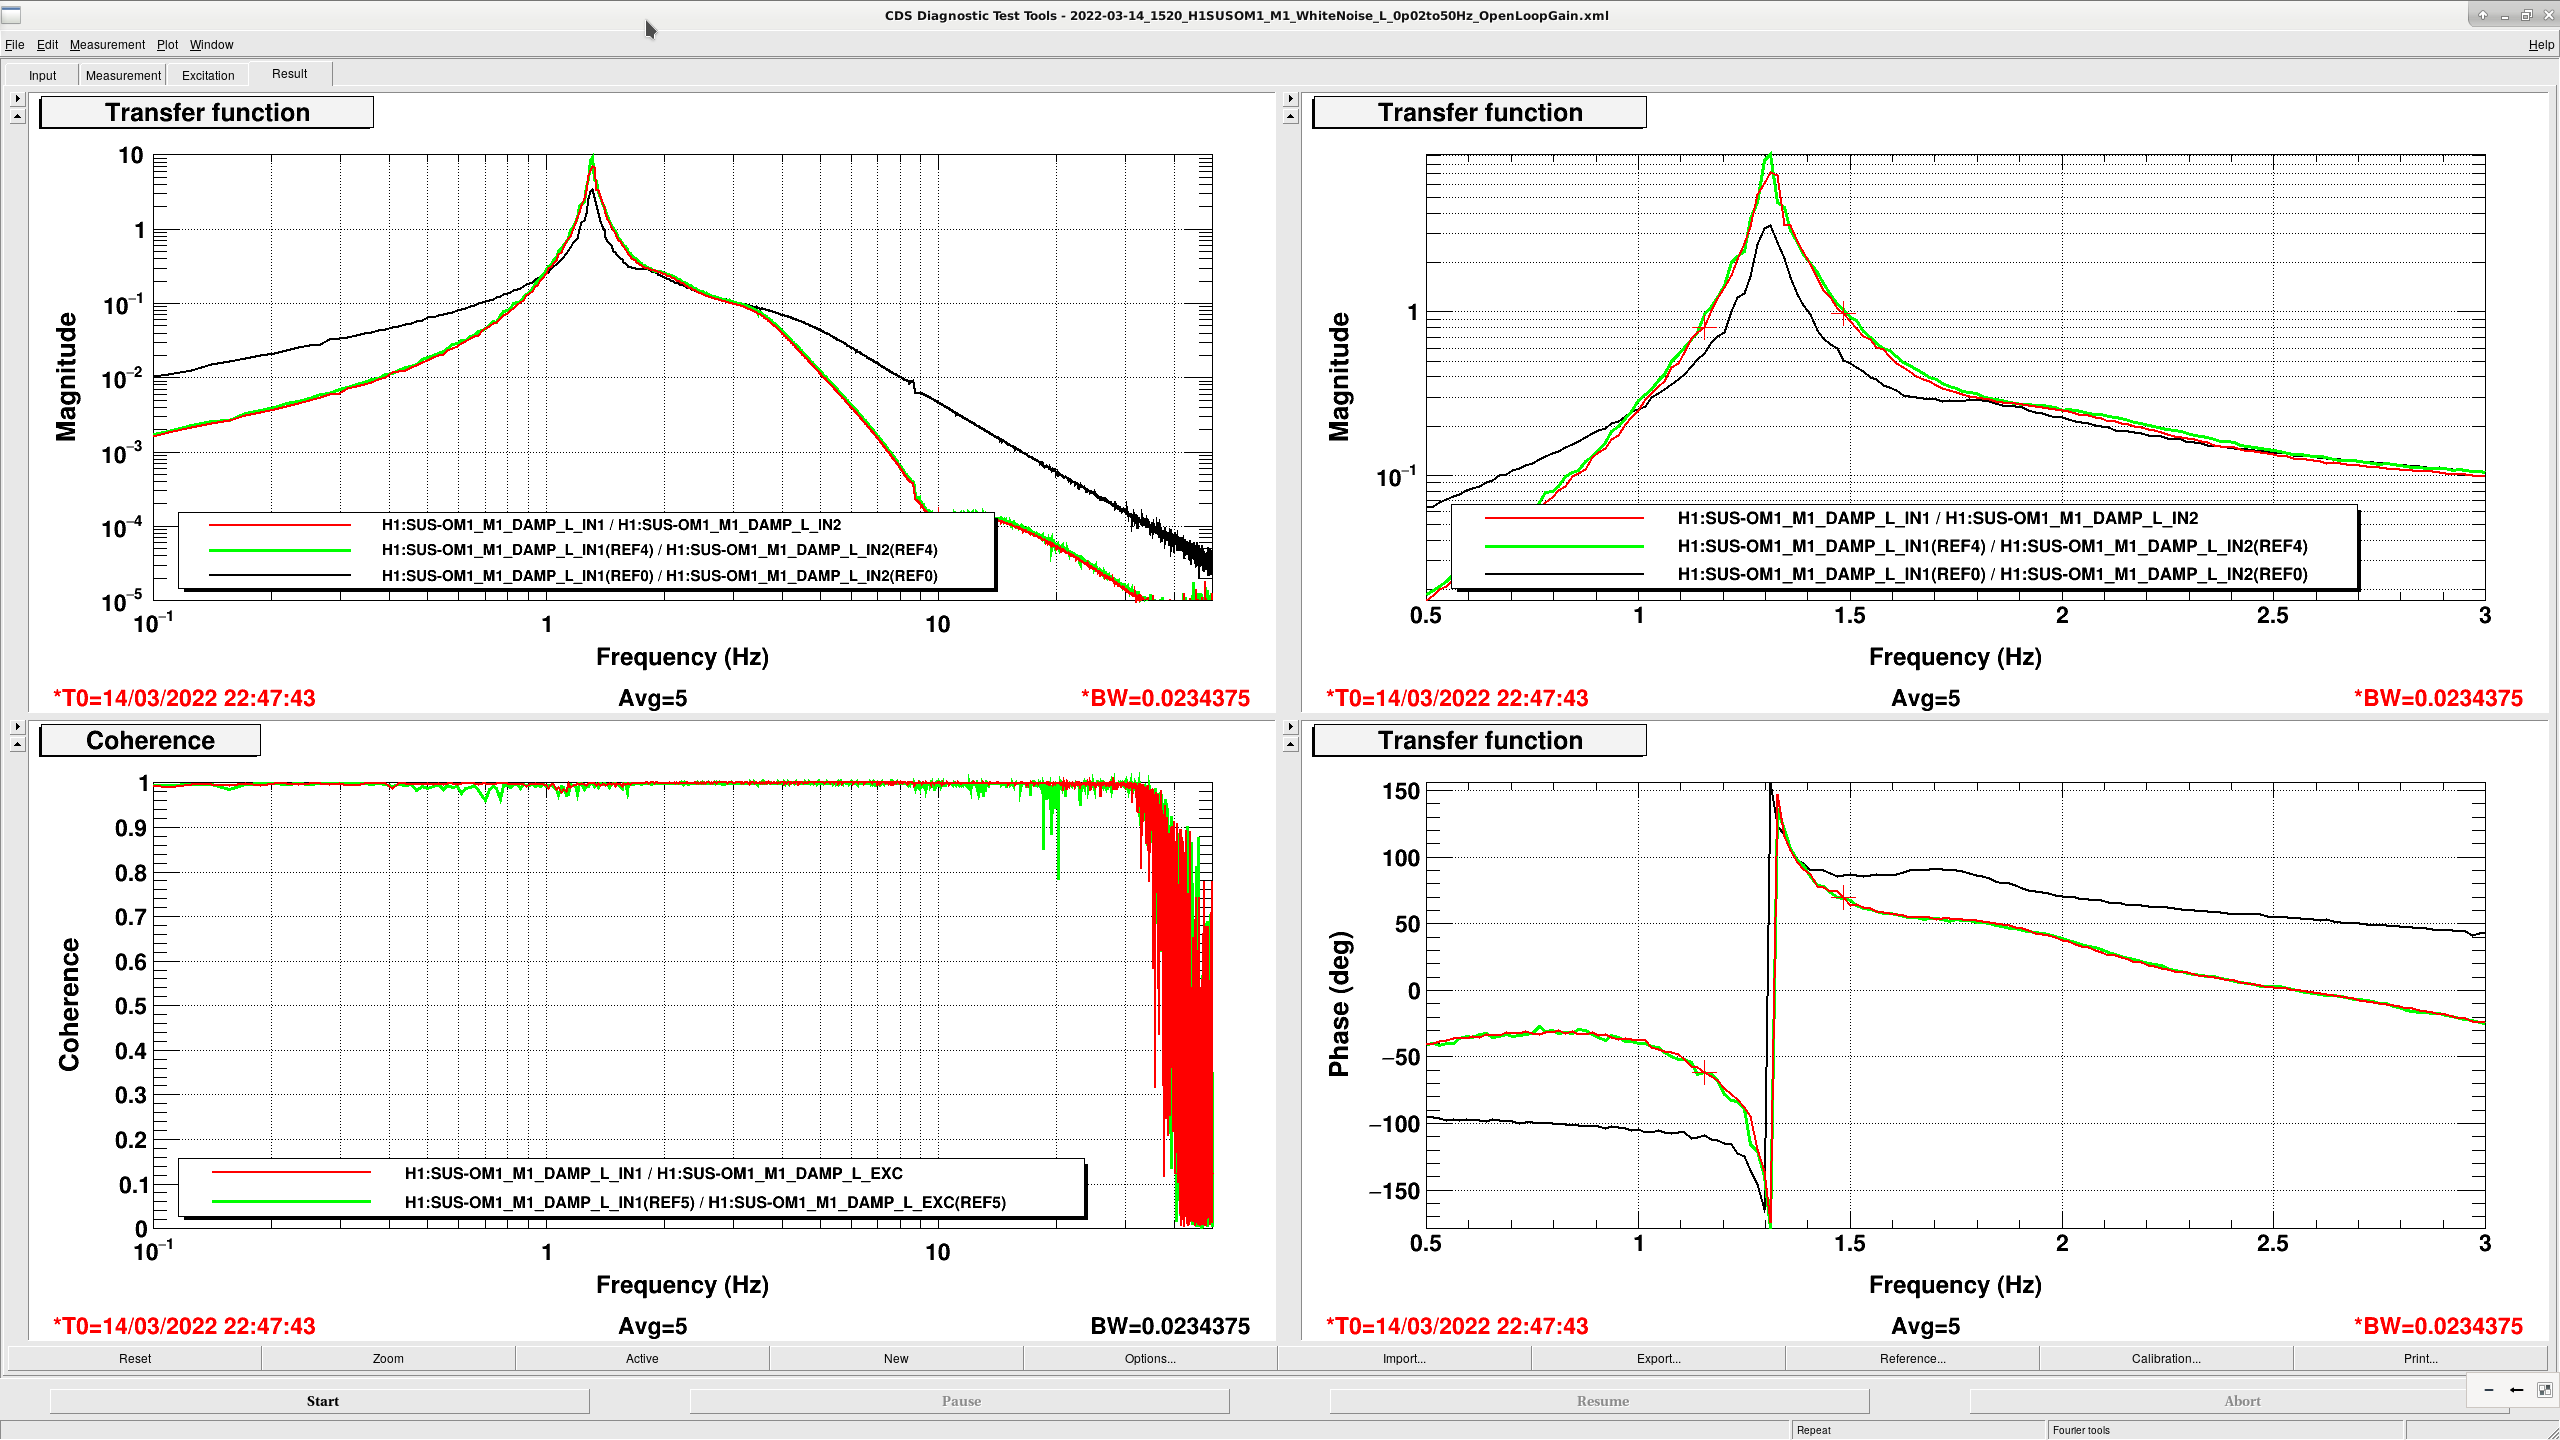Select the Input tab
Viewport: 2560px width, 1440px height.
click(42, 75)
